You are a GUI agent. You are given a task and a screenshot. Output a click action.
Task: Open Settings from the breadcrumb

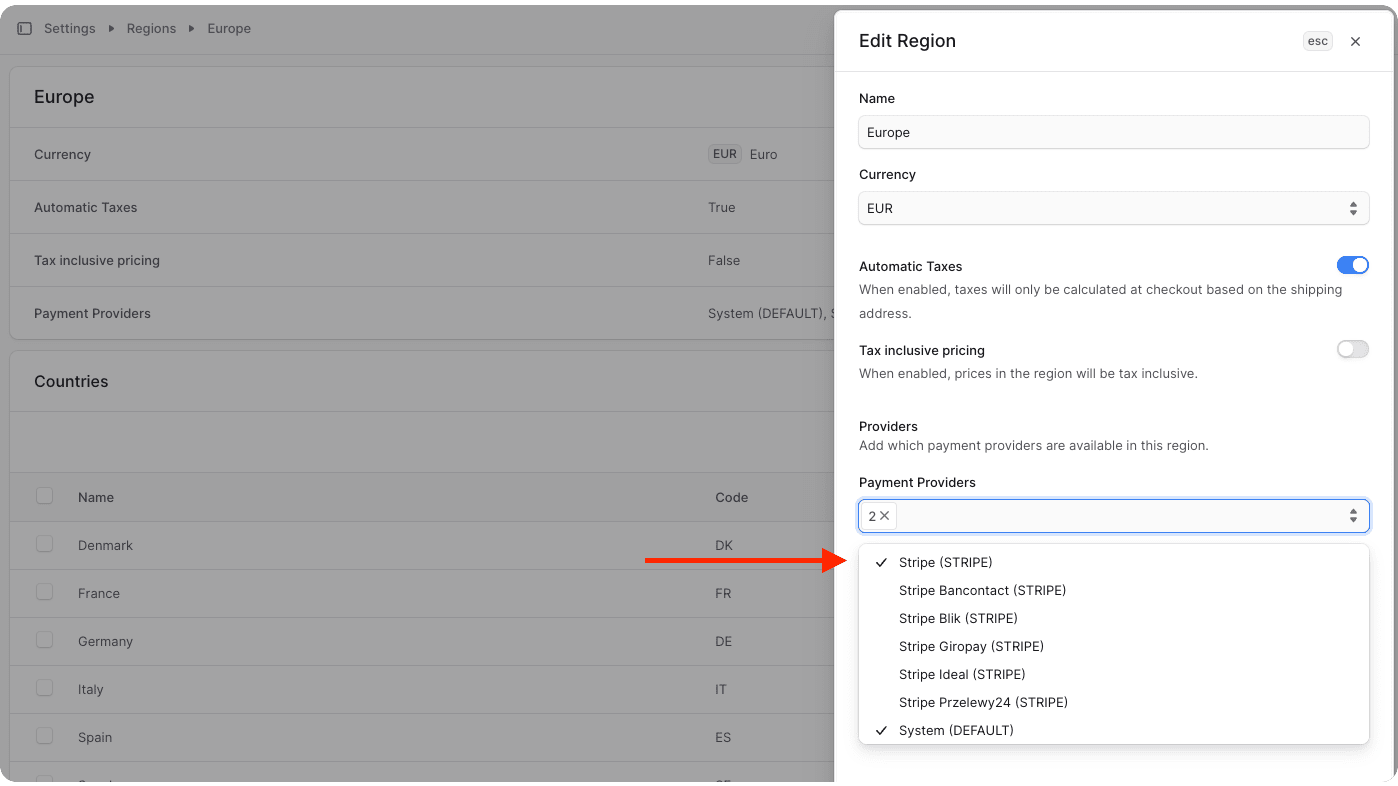[x=69, y=28]
